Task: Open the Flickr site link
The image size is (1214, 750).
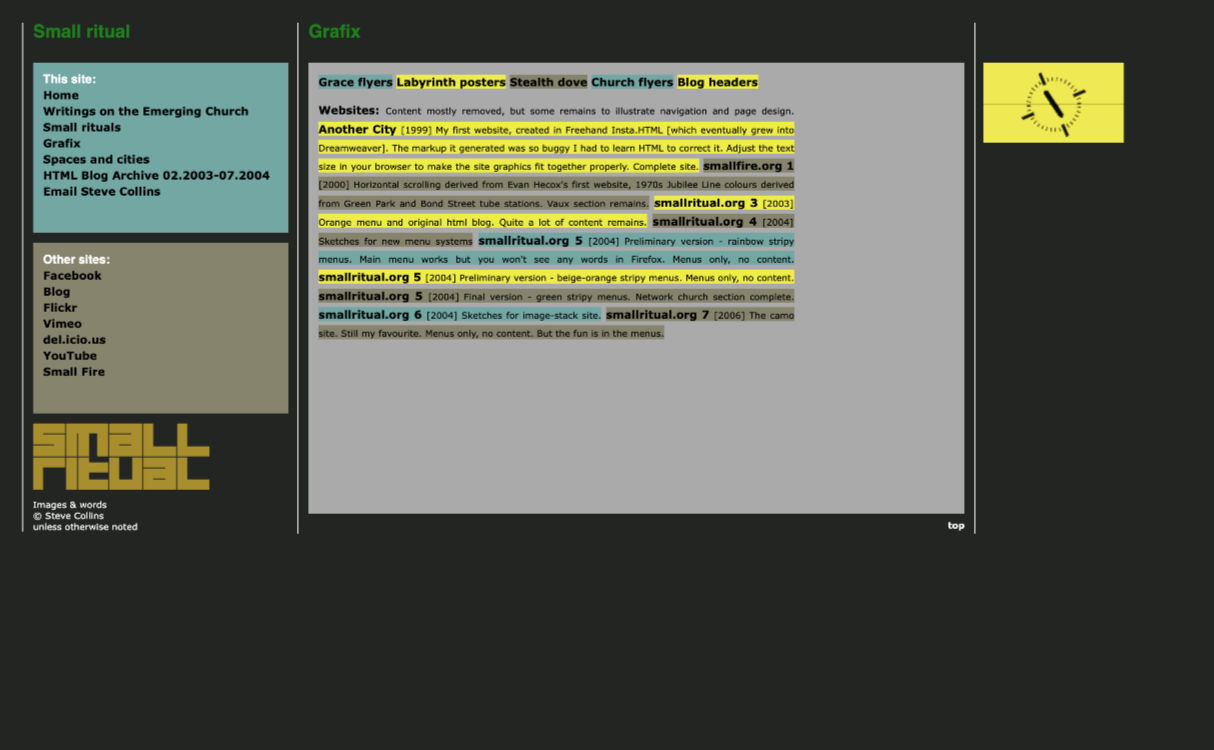Action: [x=60, y=308]
